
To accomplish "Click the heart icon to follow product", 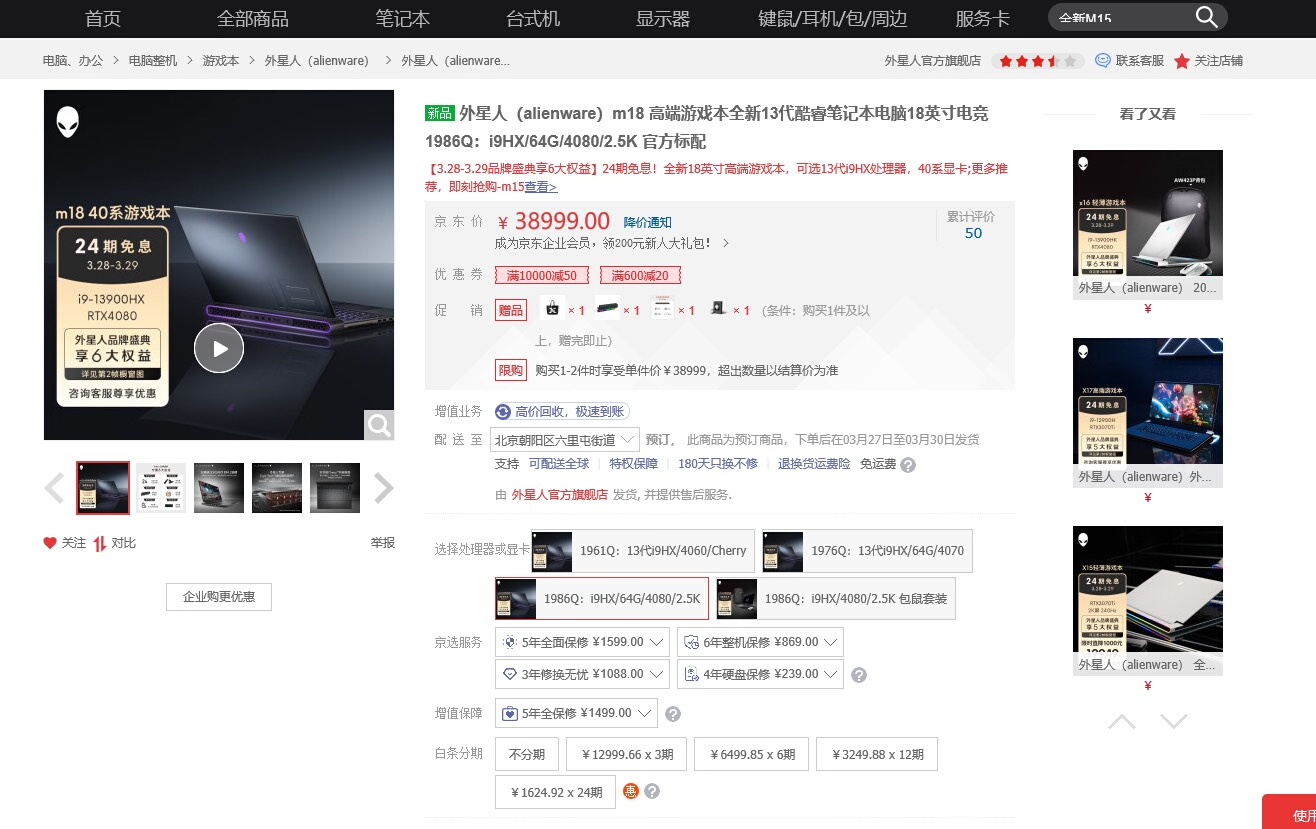I will (x=50, y=543).
